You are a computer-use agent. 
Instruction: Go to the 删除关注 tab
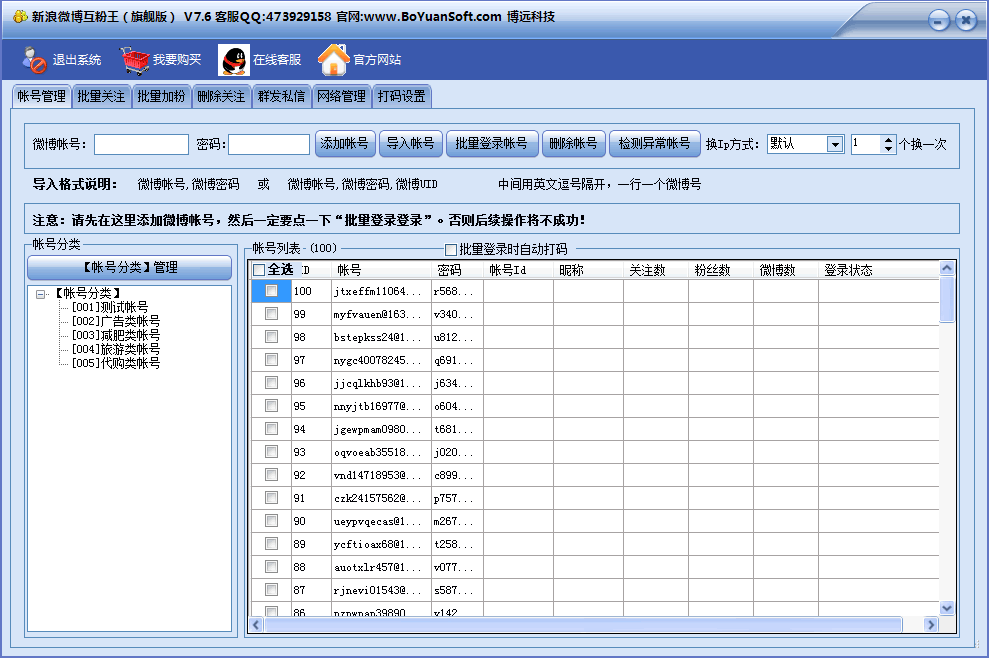point(221,97)
